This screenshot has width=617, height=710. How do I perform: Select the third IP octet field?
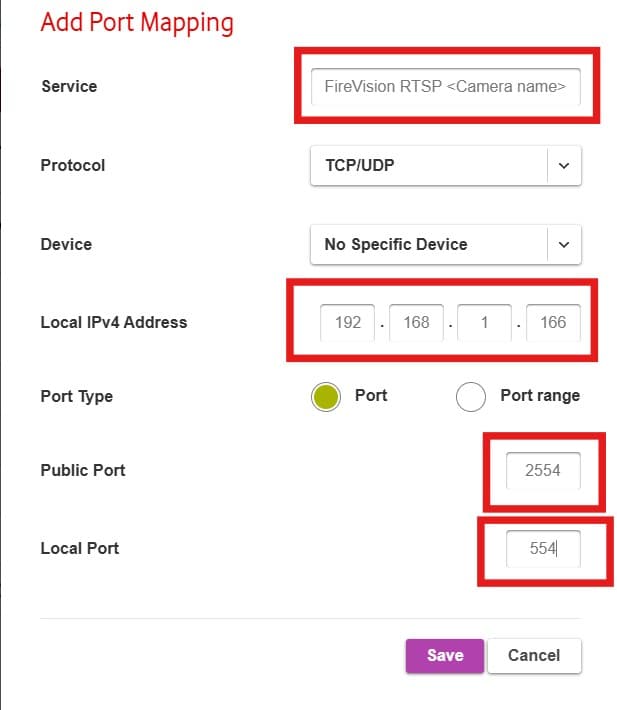[x=484, y=322]
